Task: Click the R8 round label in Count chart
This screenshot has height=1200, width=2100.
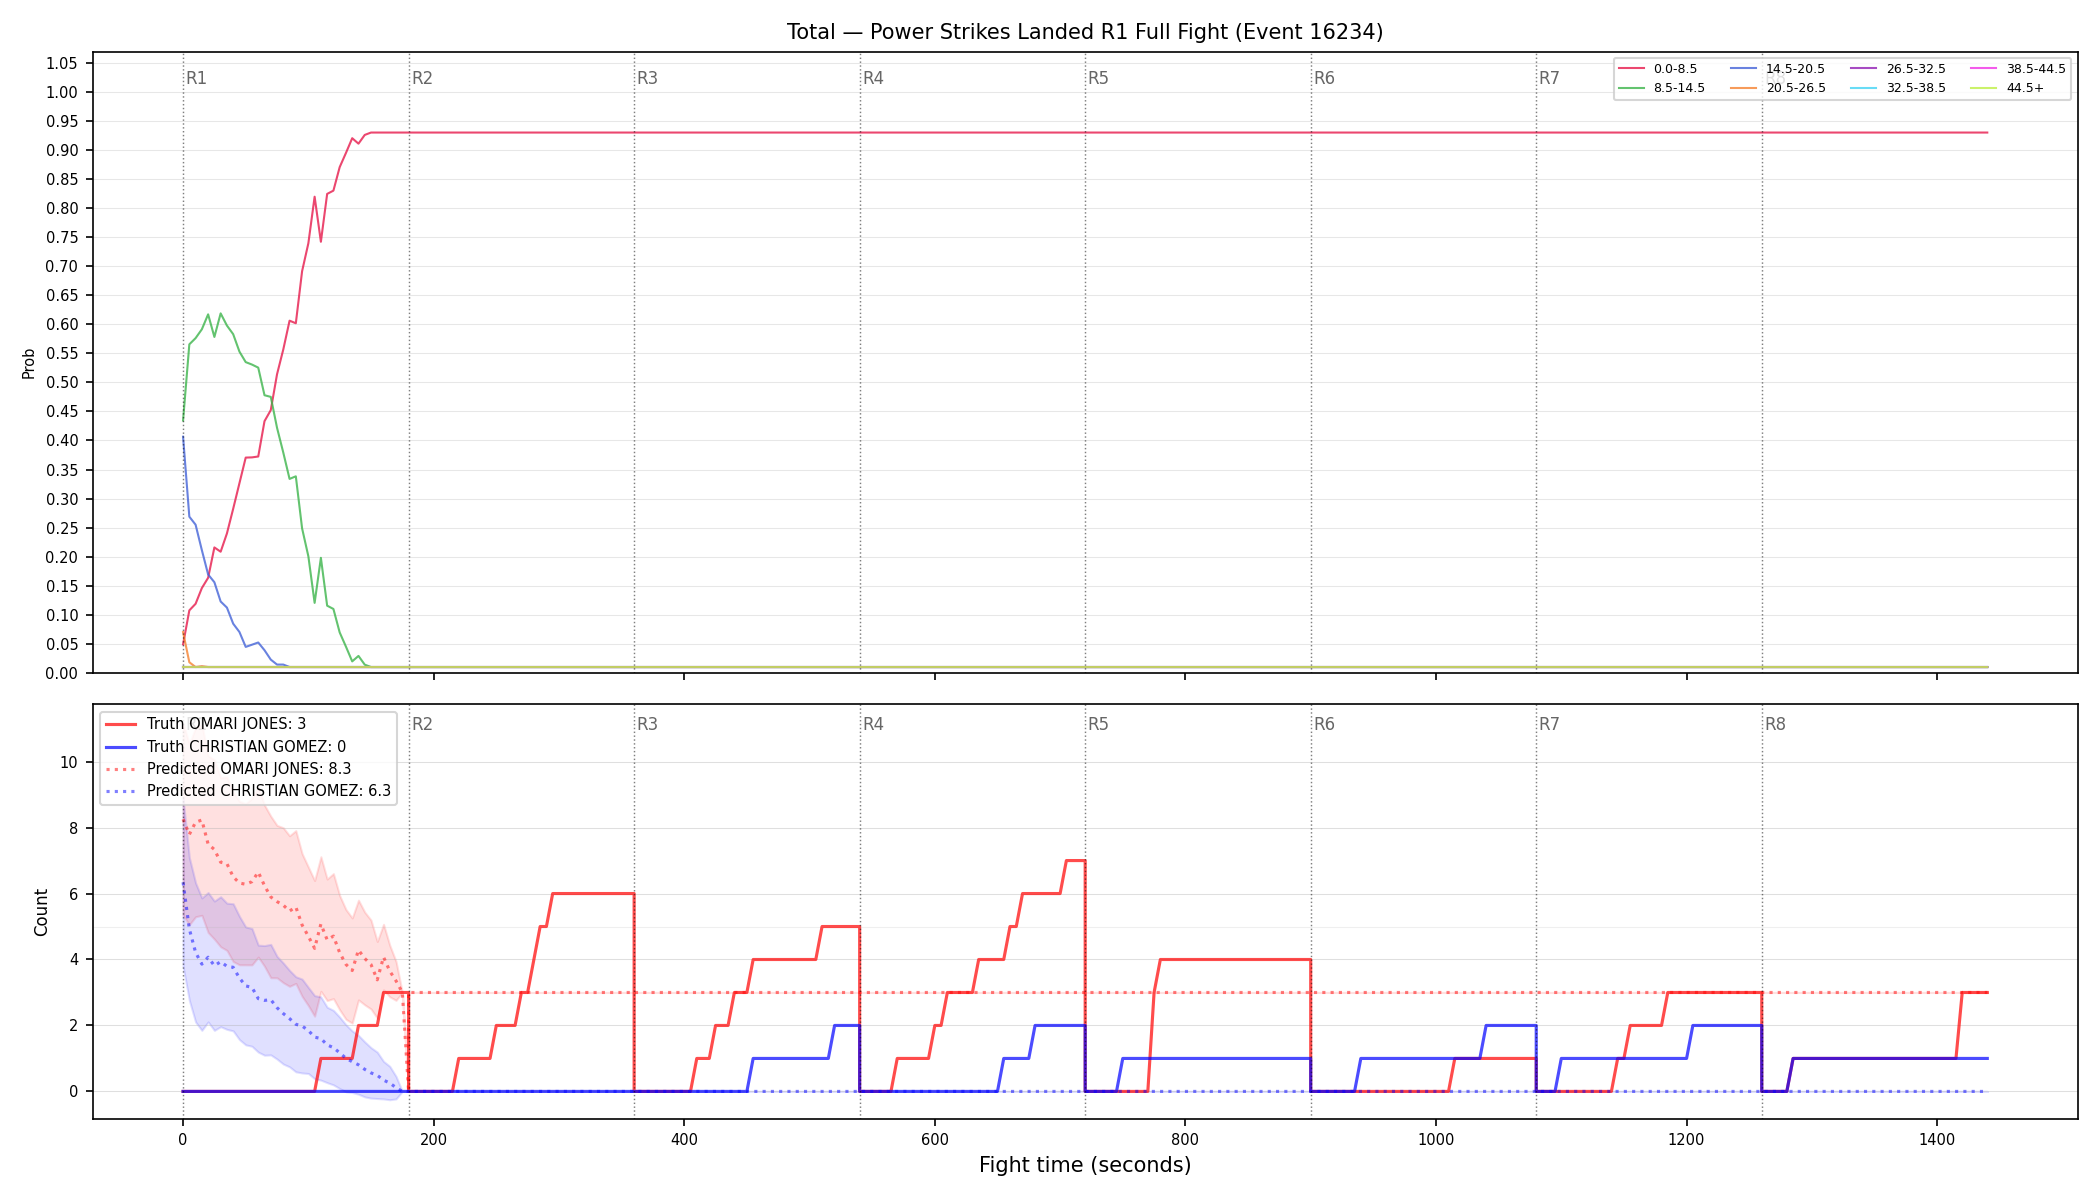Action: [x=1775, y=724]
